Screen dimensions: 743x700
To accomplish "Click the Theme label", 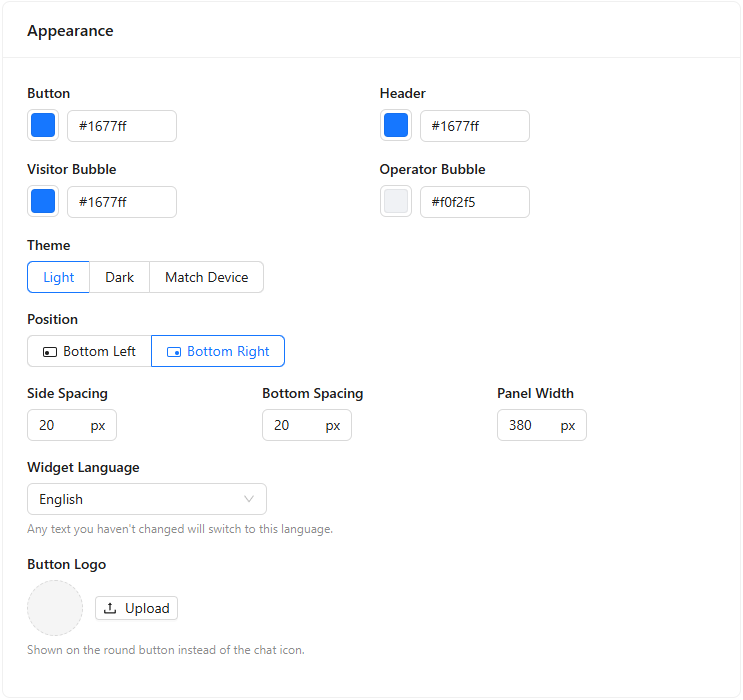I will [49, 245].
